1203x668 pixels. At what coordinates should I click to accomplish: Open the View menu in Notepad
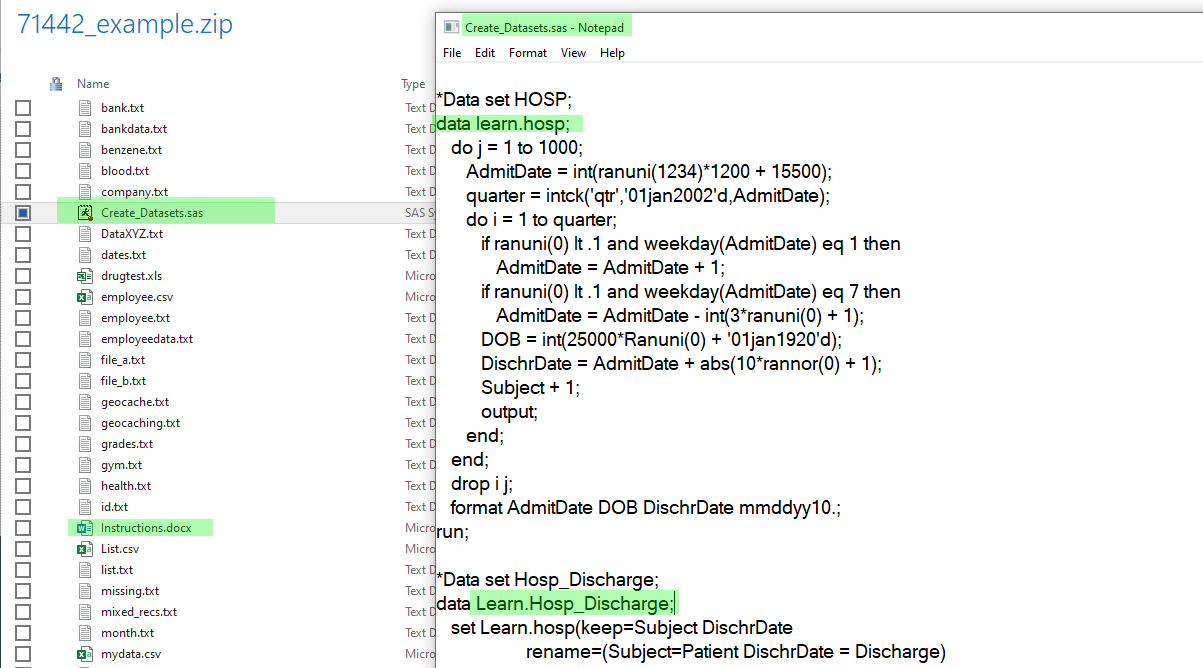pos(573,52)
